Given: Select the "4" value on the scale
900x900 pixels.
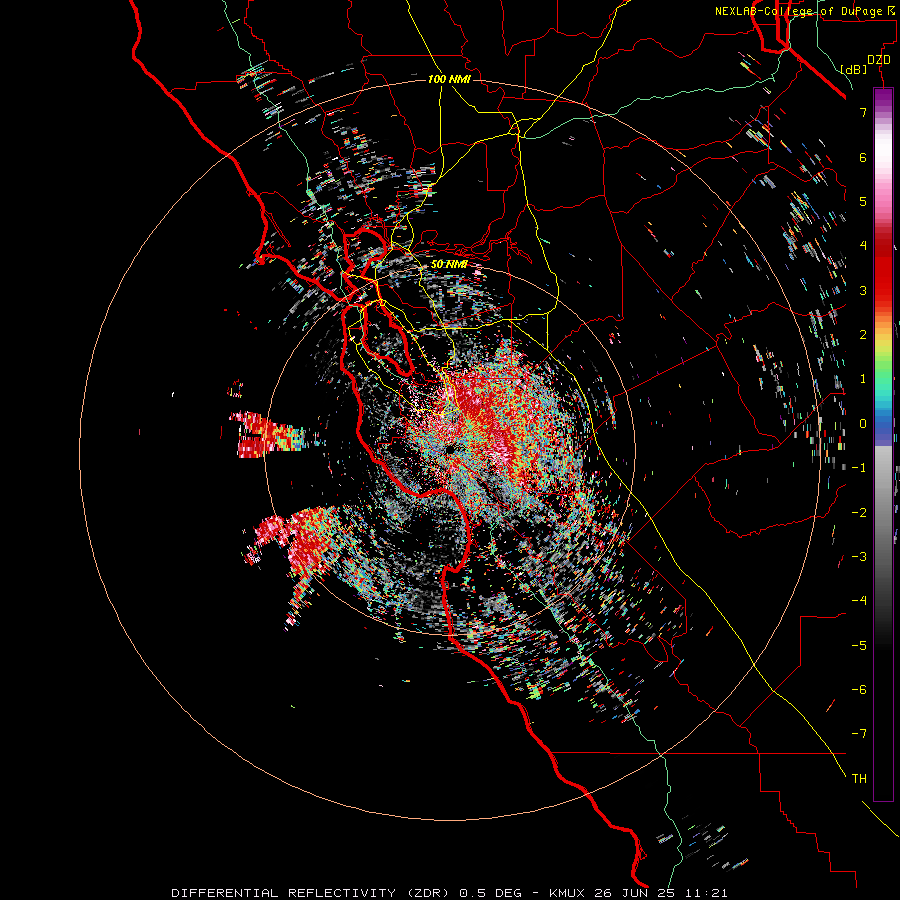Looking at the screenshot, I should click(863, 246).
